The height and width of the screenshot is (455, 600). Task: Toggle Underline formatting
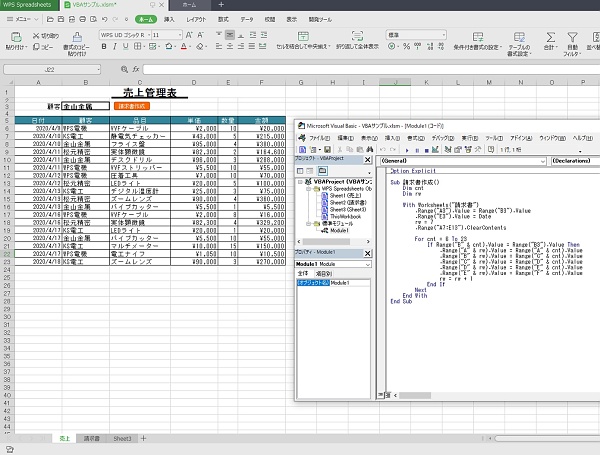(x=126, y=46)
